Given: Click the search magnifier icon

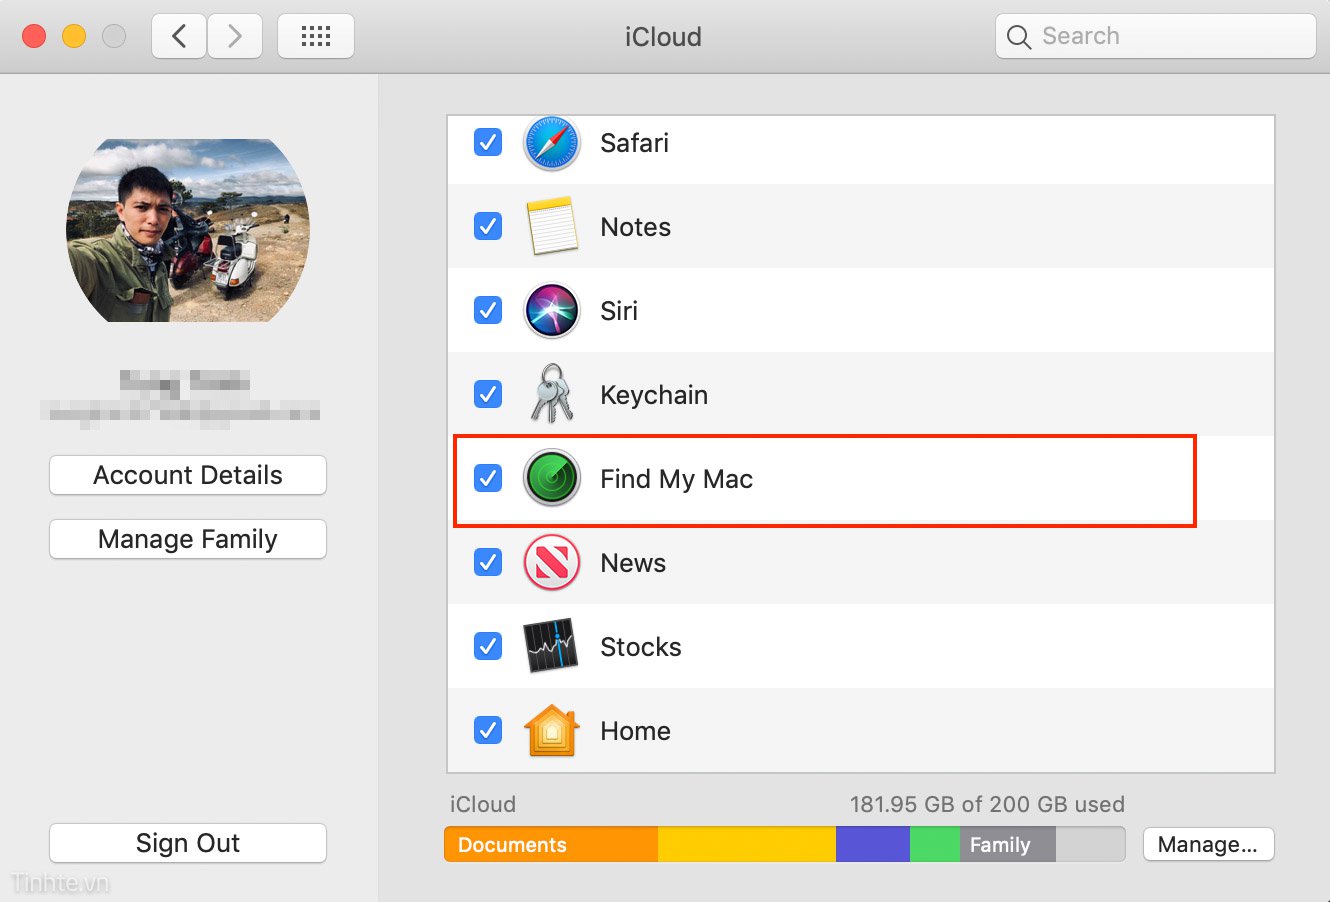Looking at the screenshot, I should point(1018,37).
